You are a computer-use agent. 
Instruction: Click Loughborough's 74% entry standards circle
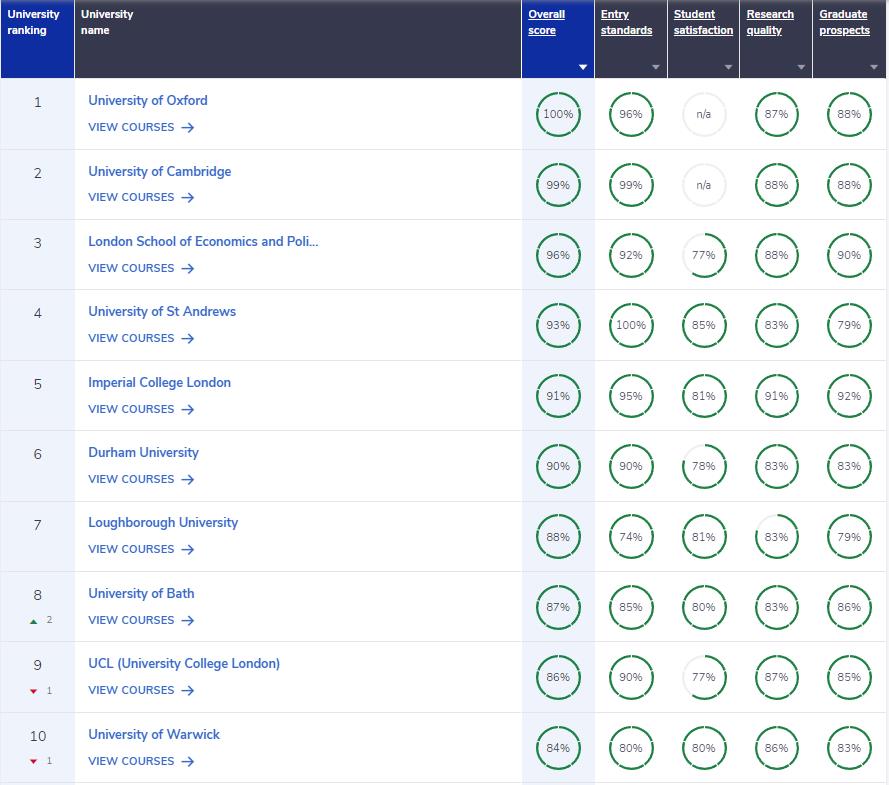coord(631,537)
